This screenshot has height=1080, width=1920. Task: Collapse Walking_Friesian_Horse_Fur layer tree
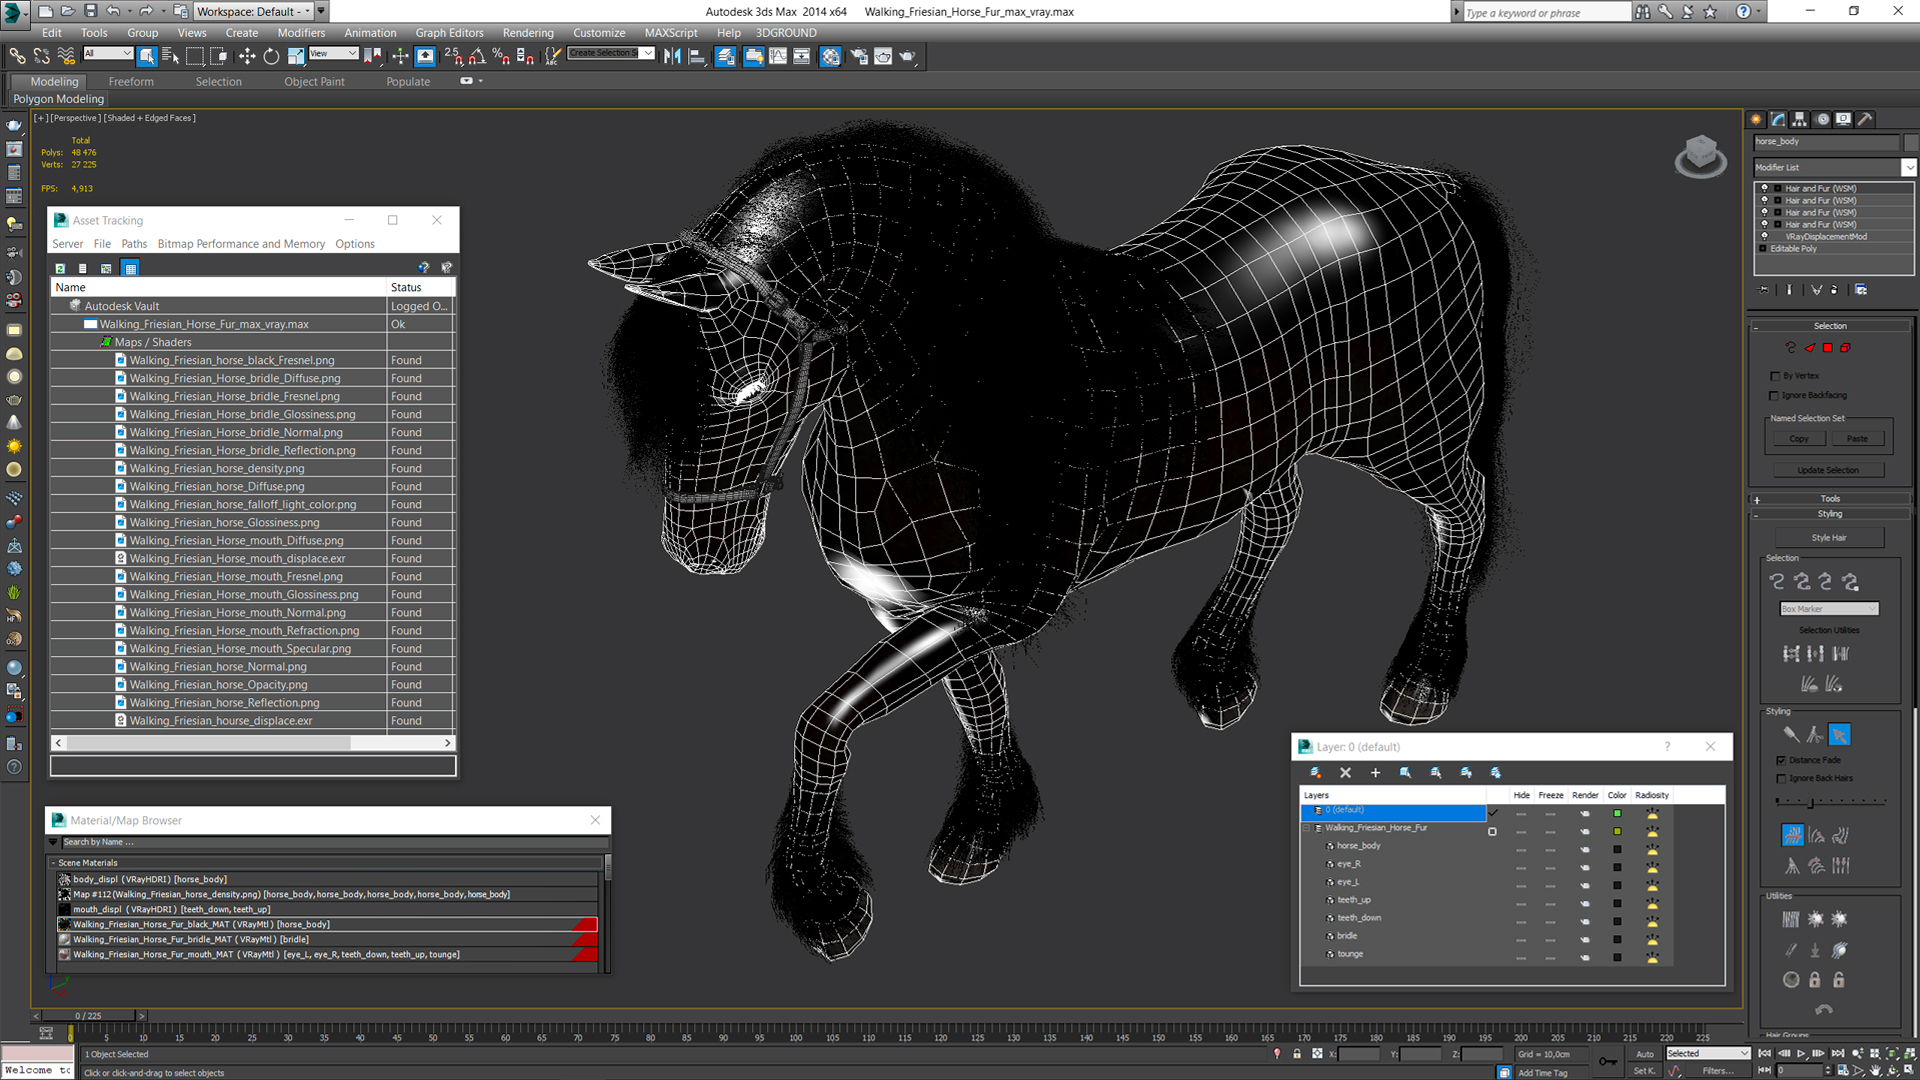click(1306, 828)
